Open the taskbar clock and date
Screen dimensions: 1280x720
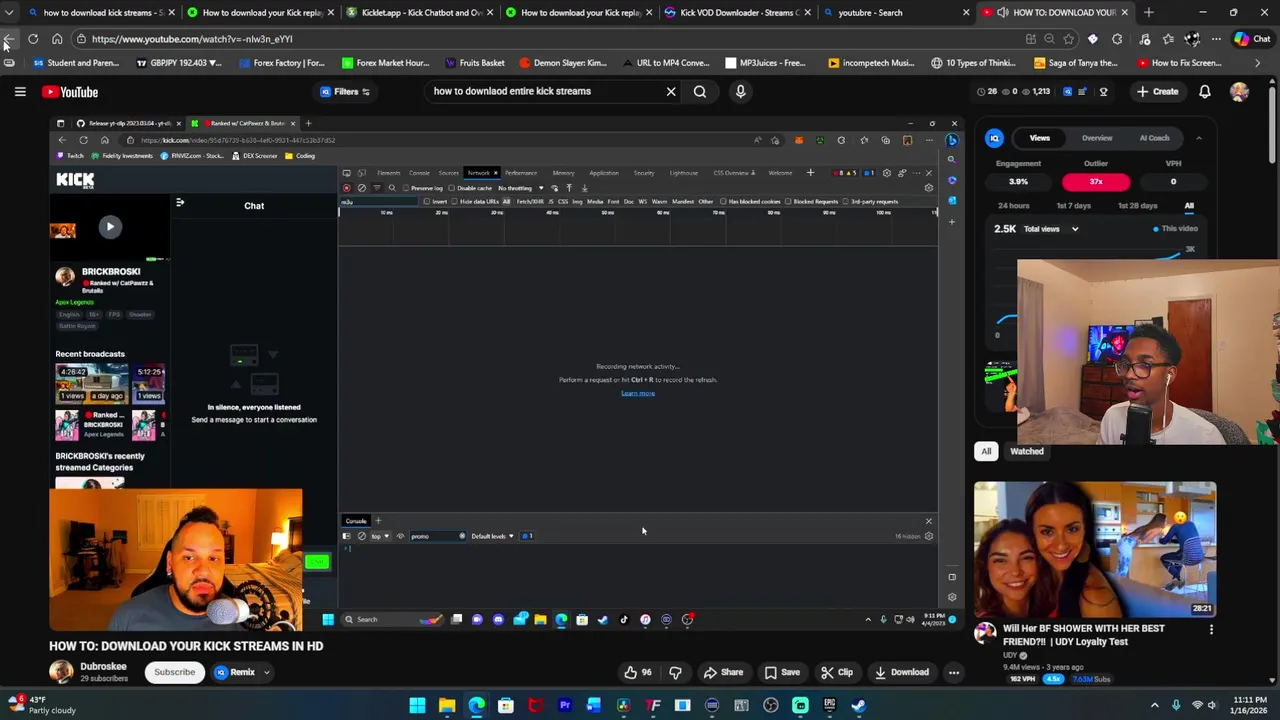tap(1247, 706)
